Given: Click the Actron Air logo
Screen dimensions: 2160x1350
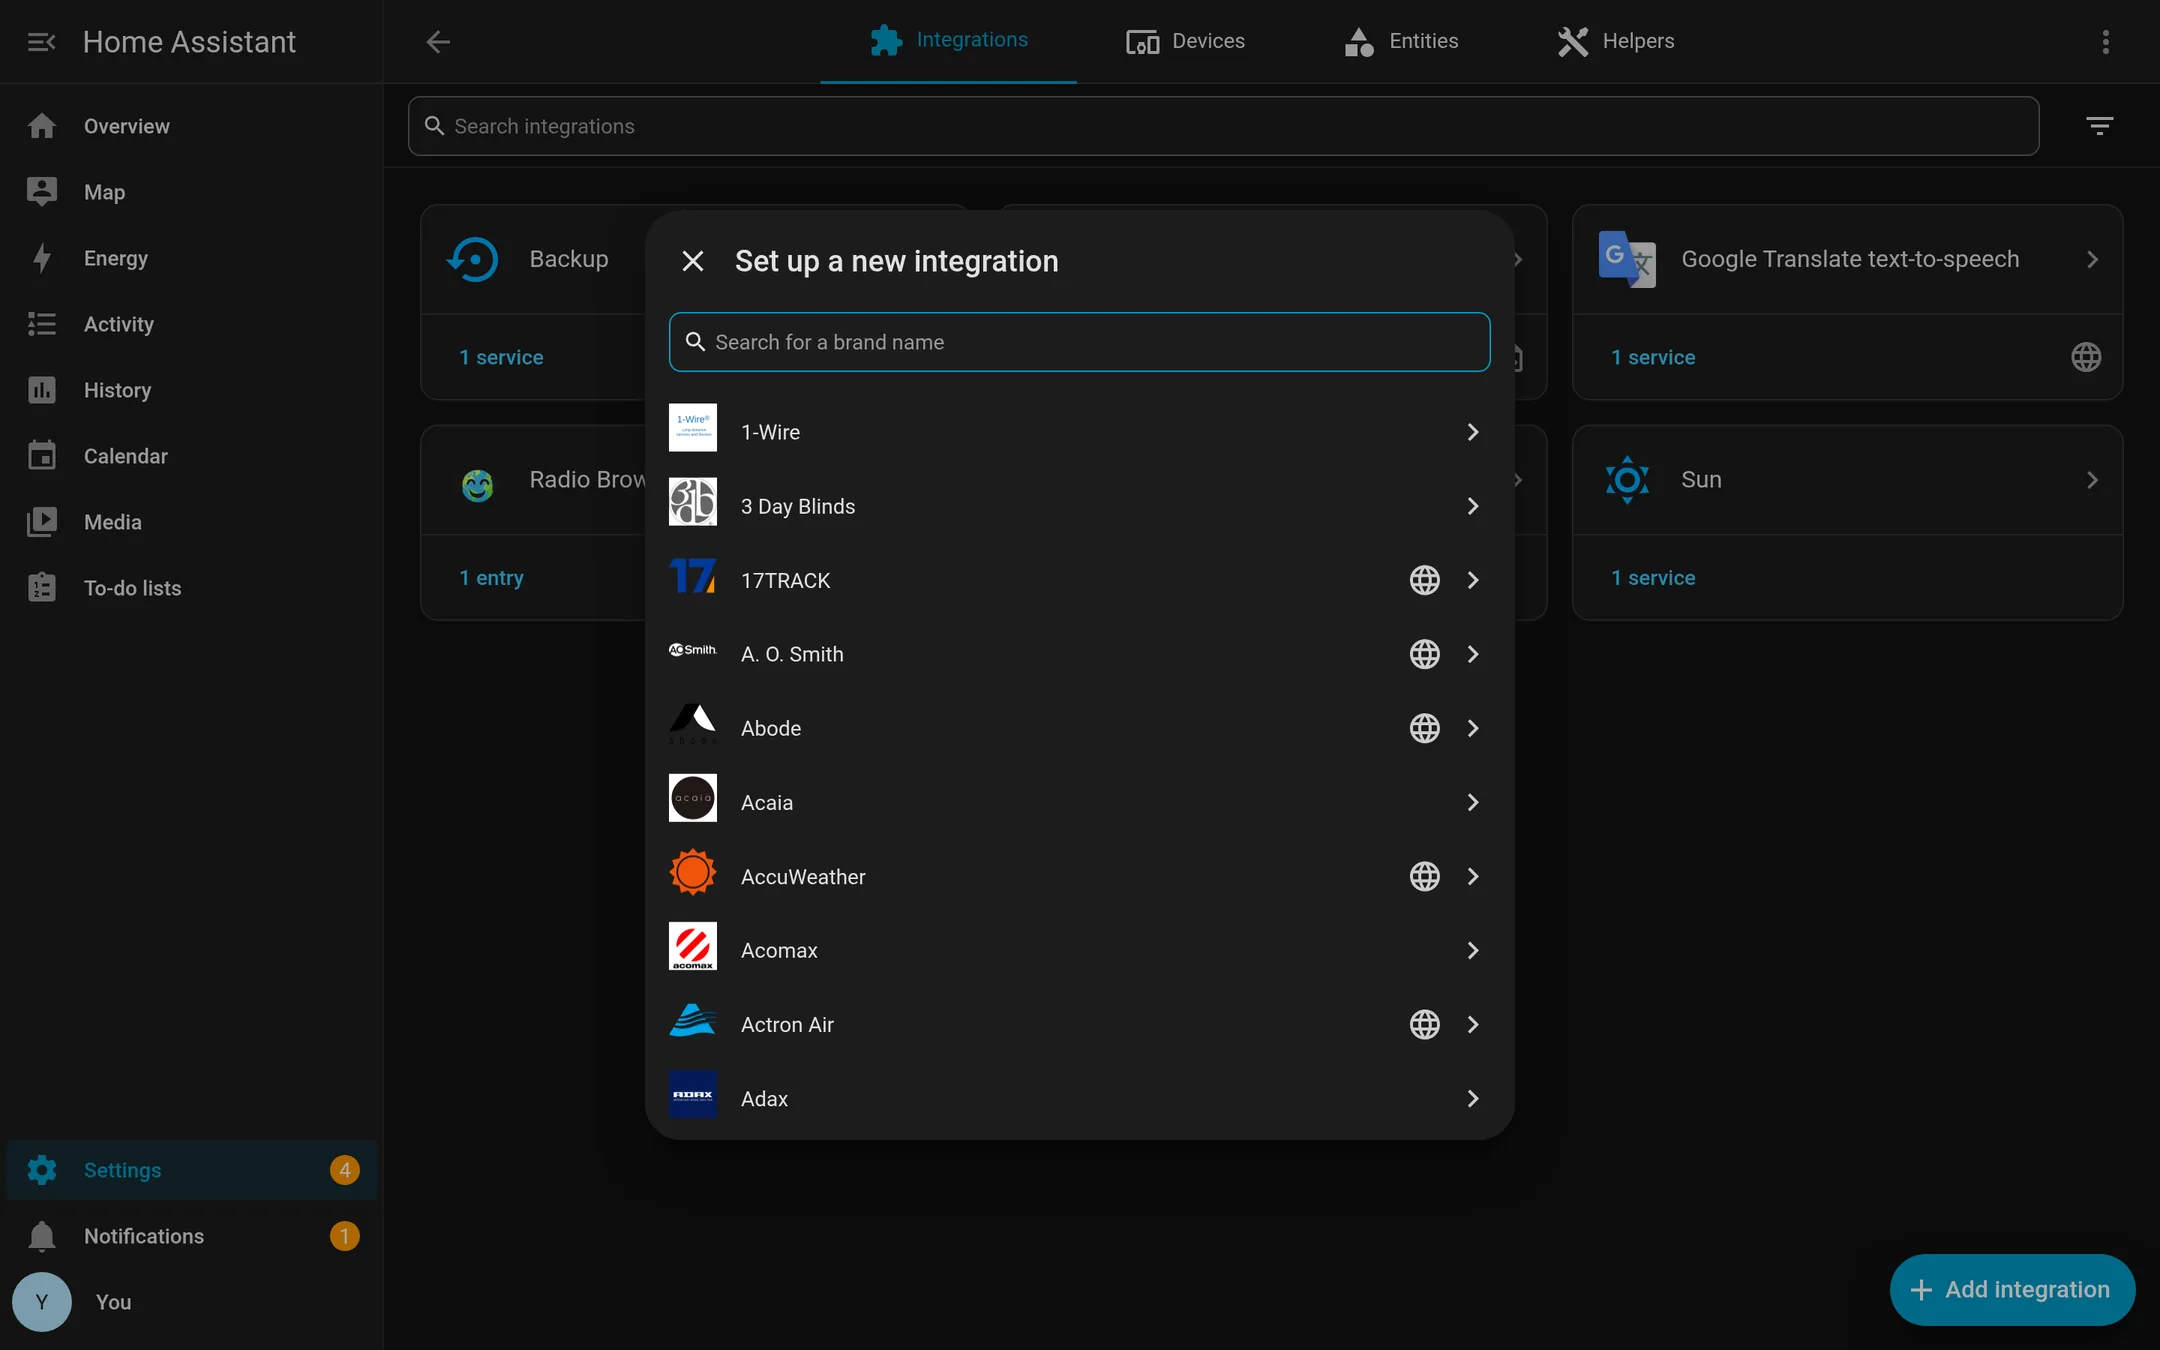Looking at the screenshot, I should click(x=693, y=1020).
